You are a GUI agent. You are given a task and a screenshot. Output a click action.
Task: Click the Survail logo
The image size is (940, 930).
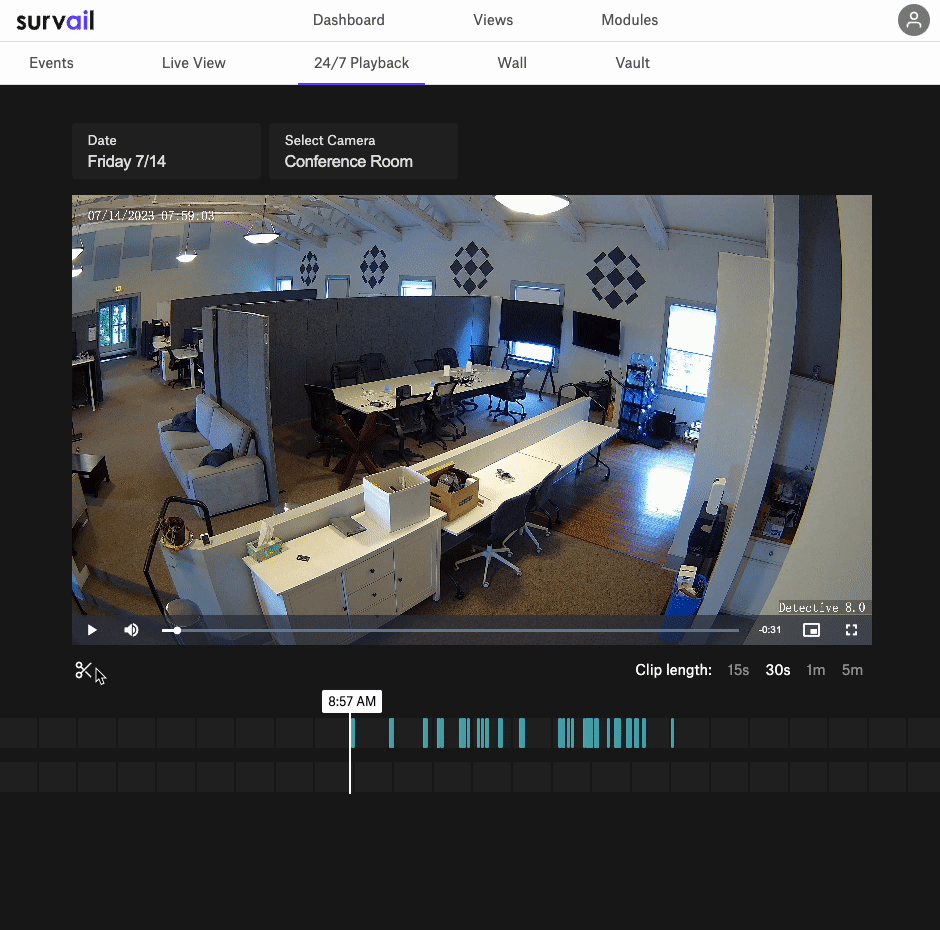pos(55,20)
